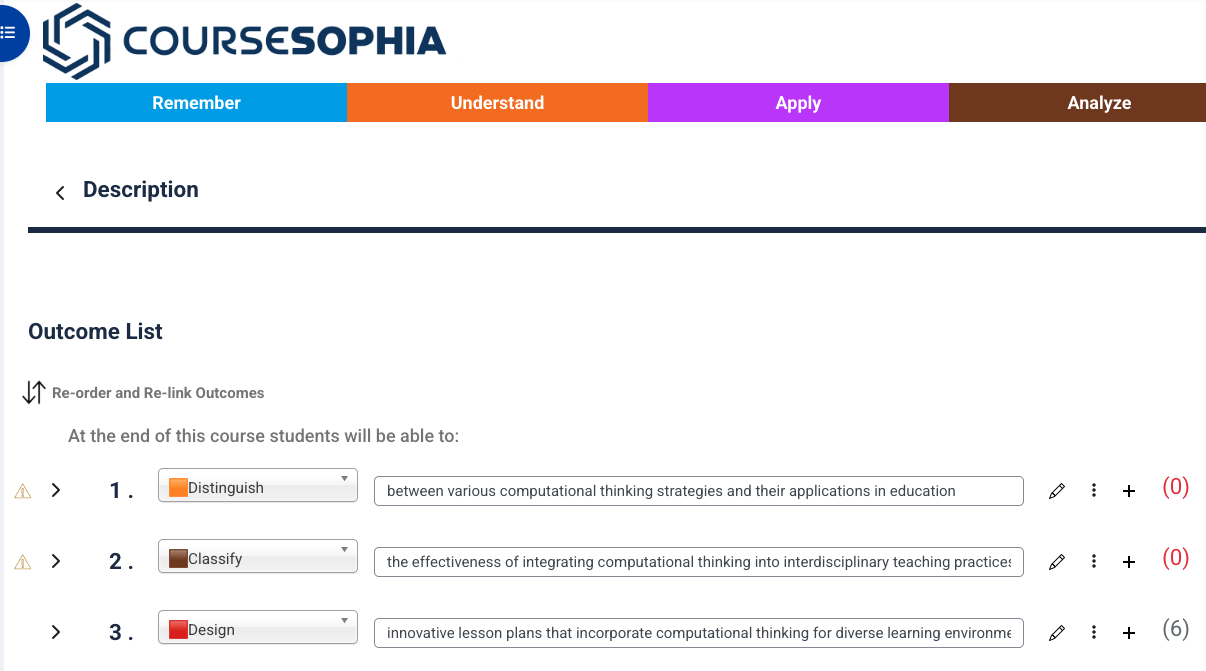Select the Apply tab
The height and width of the screenshot is (671, 1206).
click(x=798, y=103)
